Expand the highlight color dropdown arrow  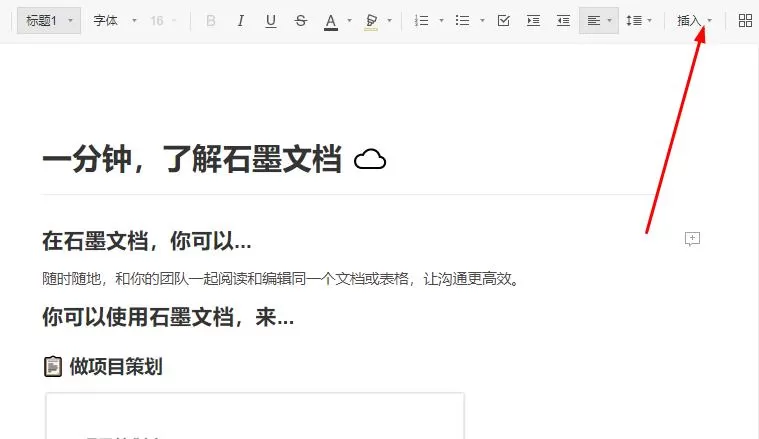tap(389, 21)
